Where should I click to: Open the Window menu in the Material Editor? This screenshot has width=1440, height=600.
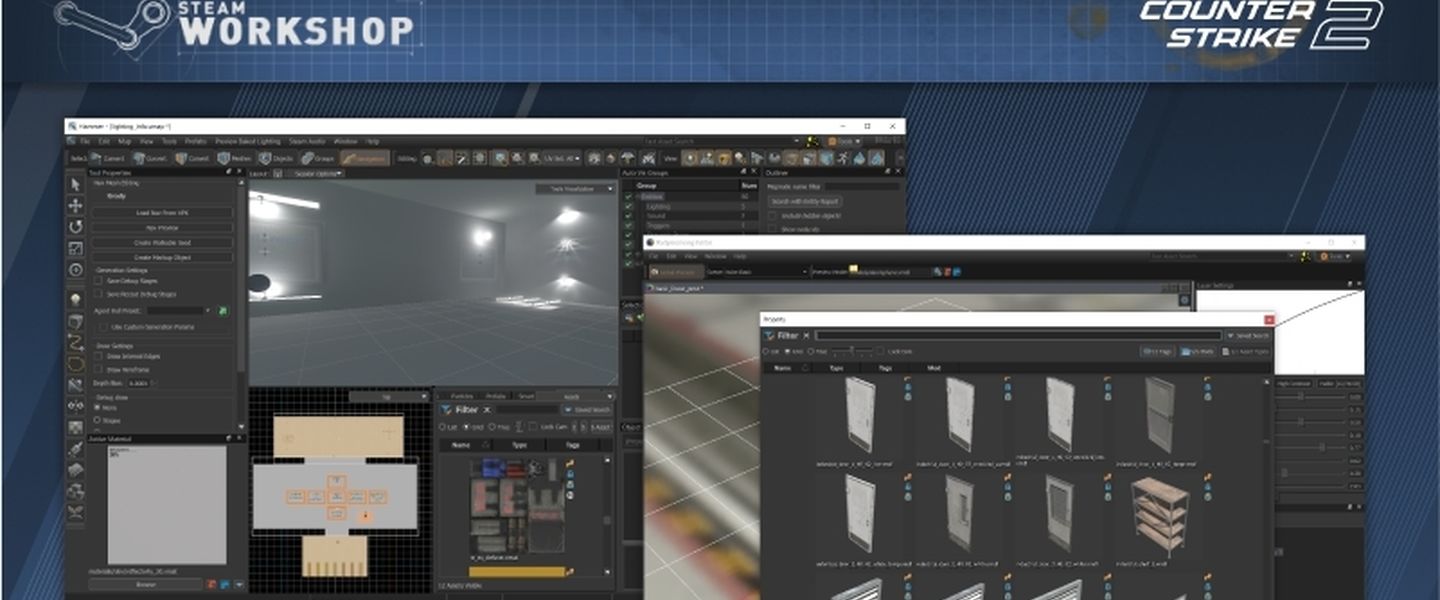[x=715, y=256]
